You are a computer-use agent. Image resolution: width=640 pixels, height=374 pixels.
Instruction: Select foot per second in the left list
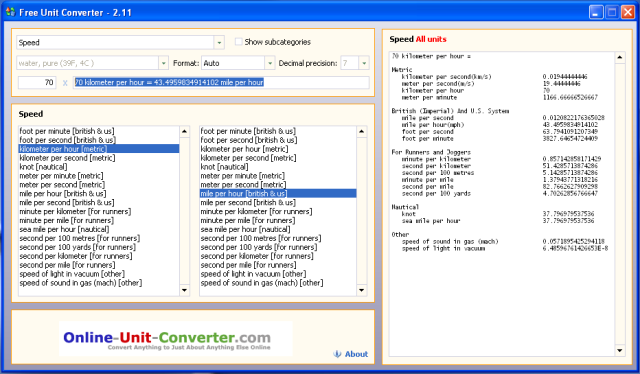99,140
